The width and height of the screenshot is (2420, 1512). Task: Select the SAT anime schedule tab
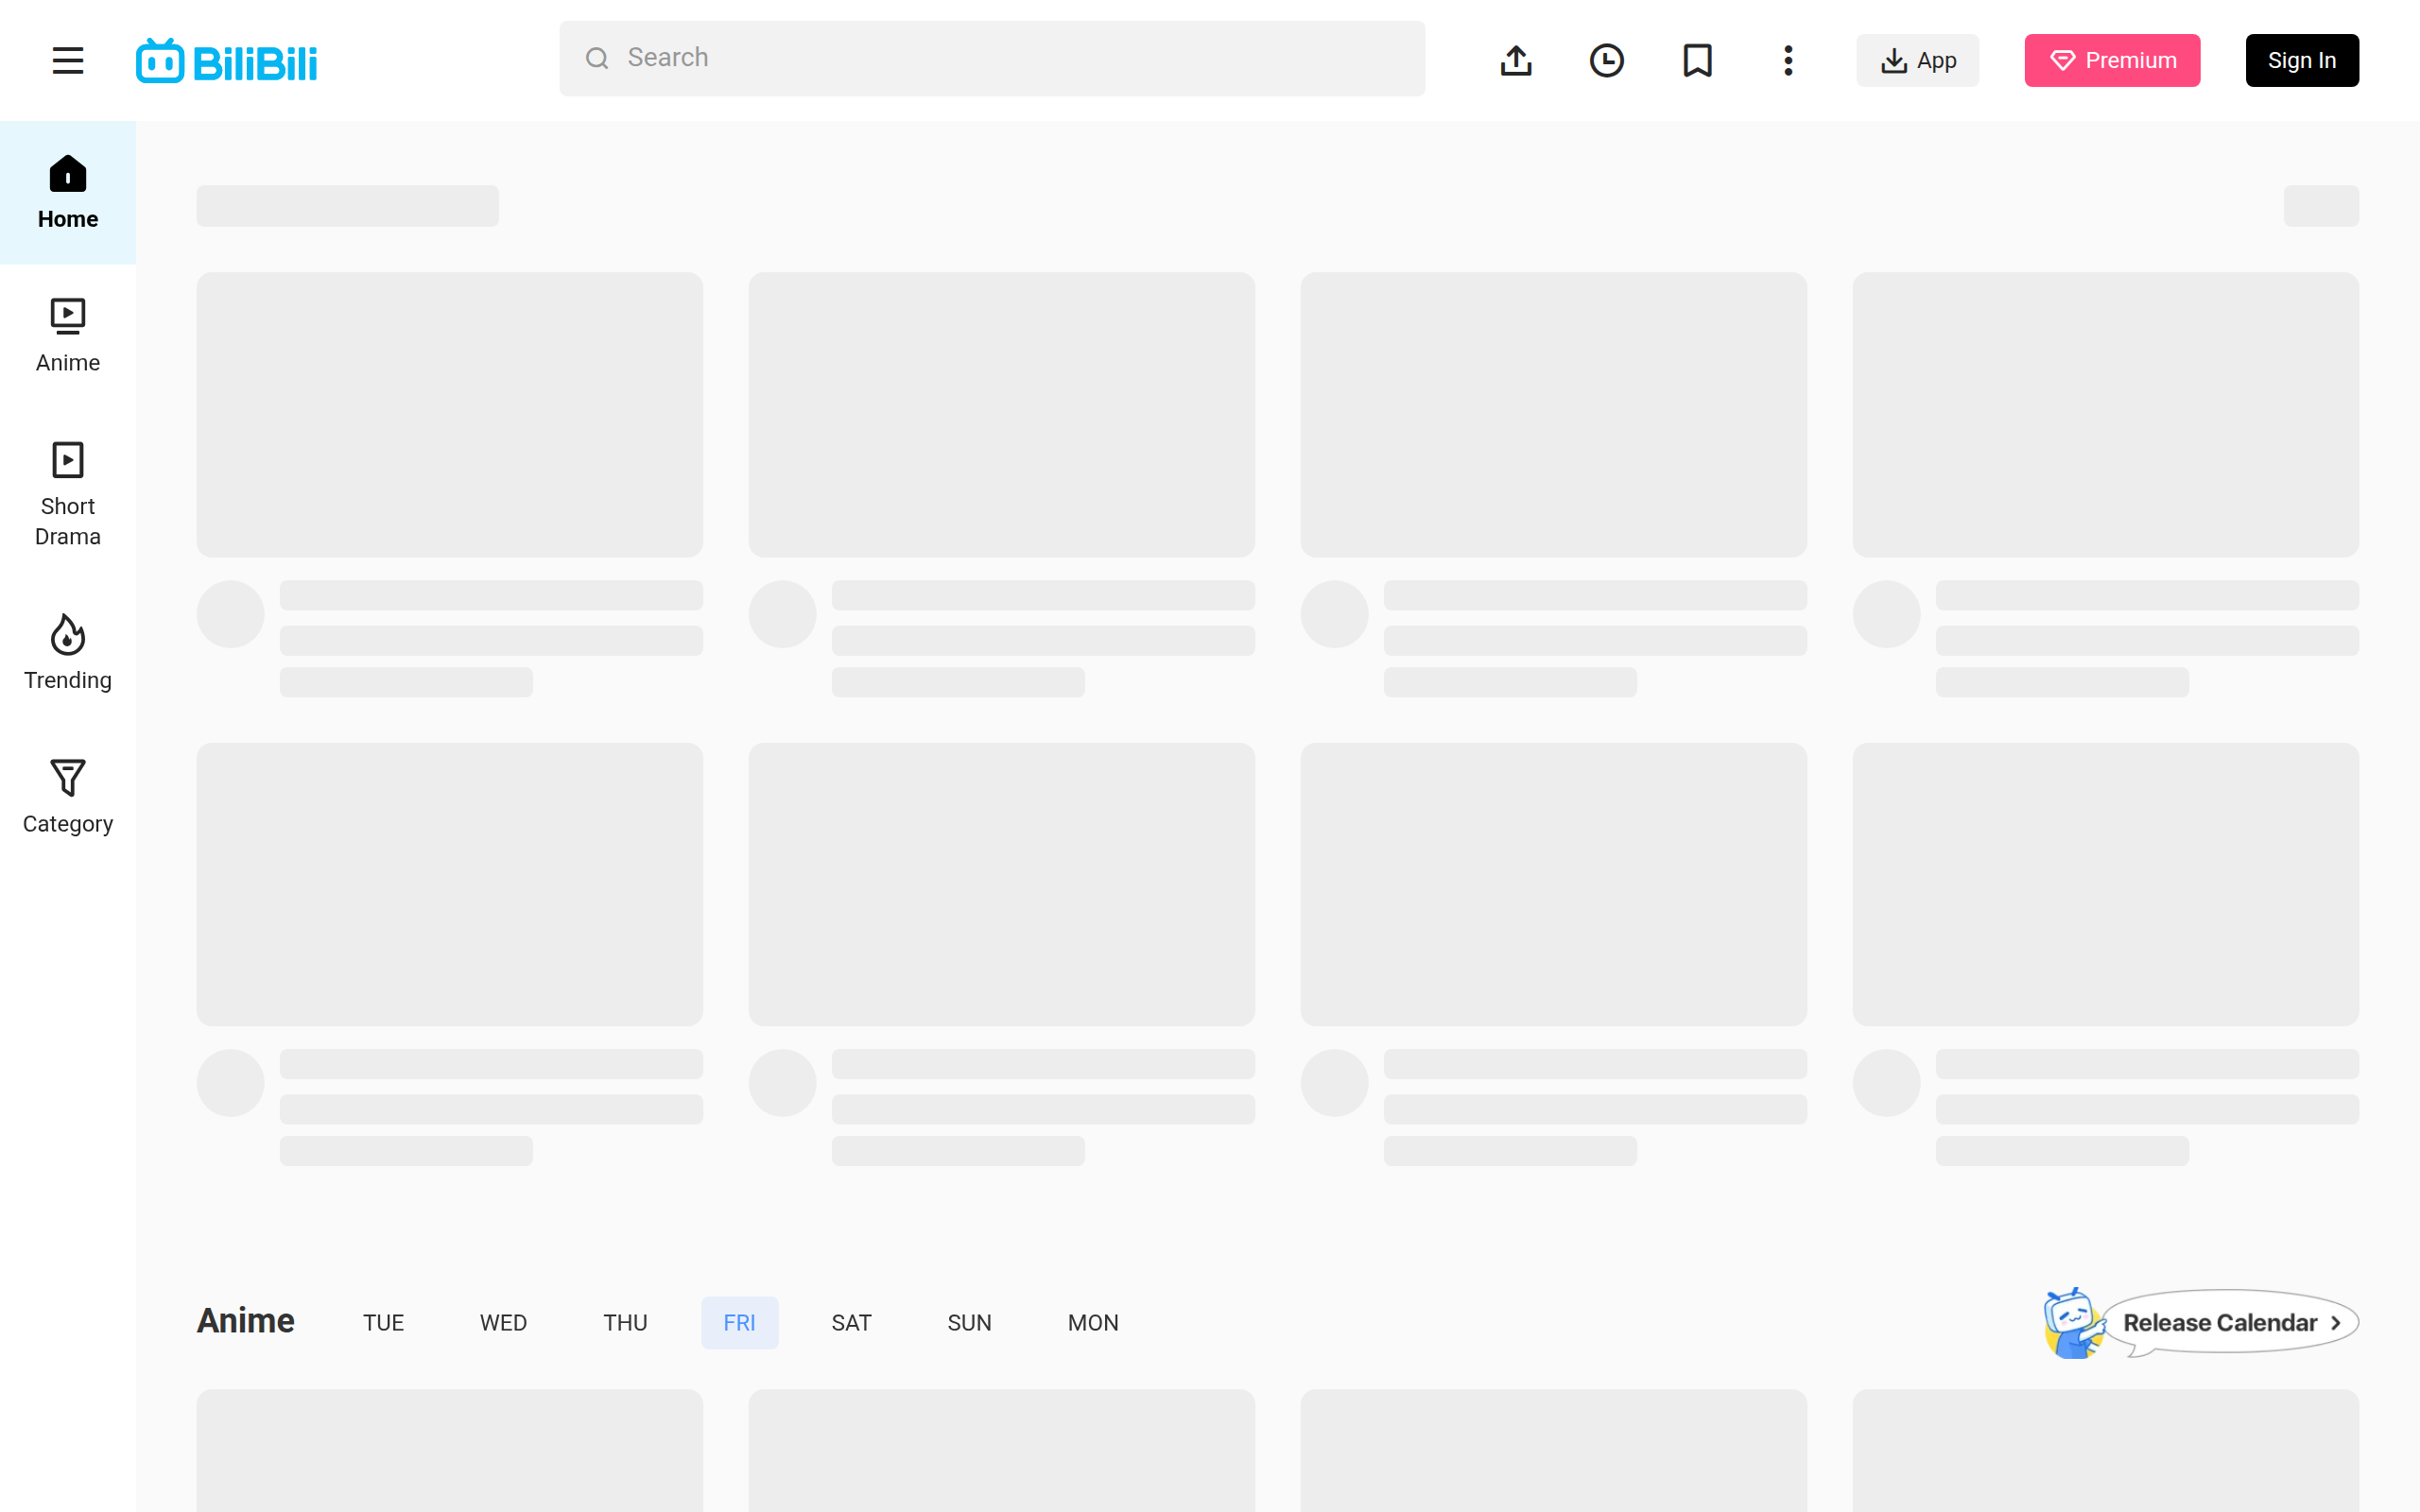(851, 1323)
